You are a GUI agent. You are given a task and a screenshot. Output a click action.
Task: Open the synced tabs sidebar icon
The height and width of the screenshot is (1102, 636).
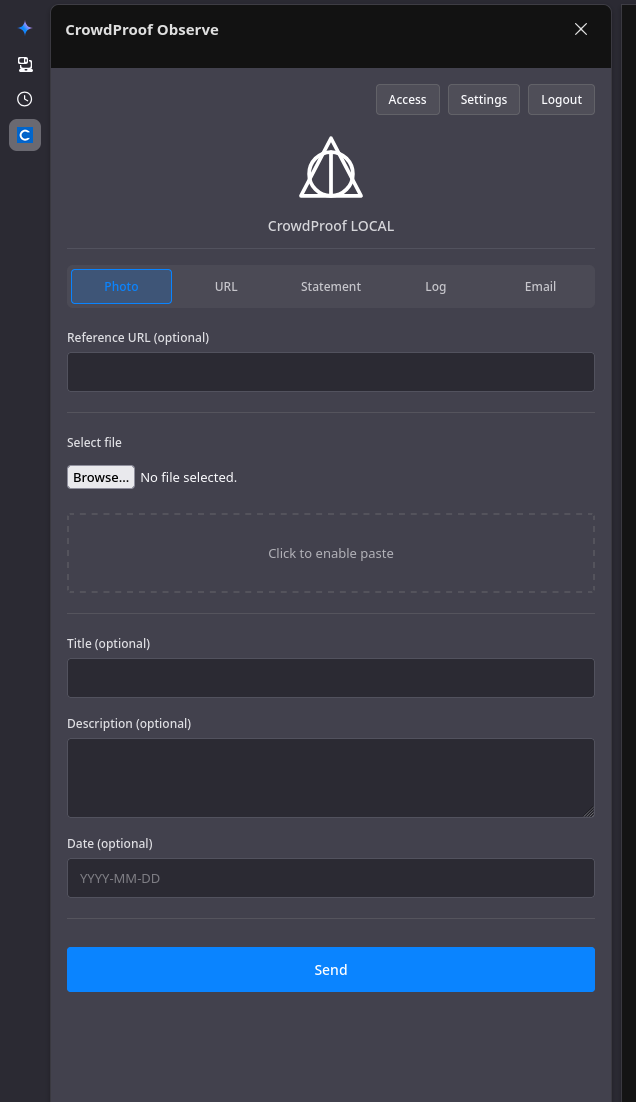25,64
